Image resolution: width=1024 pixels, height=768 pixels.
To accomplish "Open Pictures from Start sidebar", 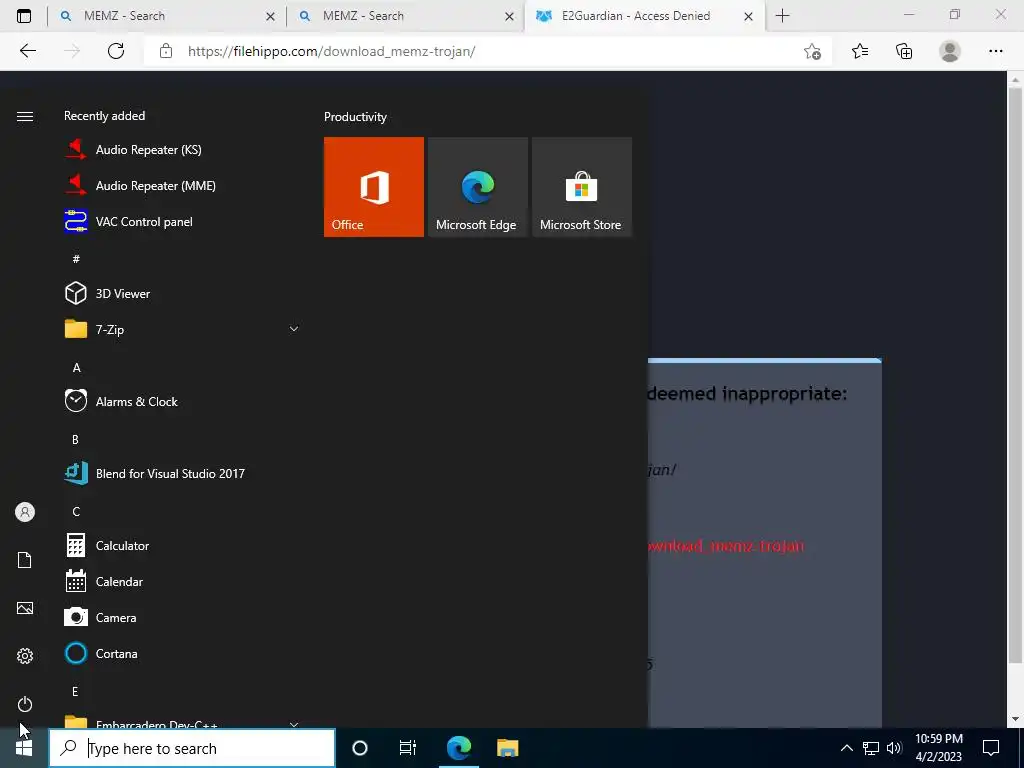I will tap(25, 608).
